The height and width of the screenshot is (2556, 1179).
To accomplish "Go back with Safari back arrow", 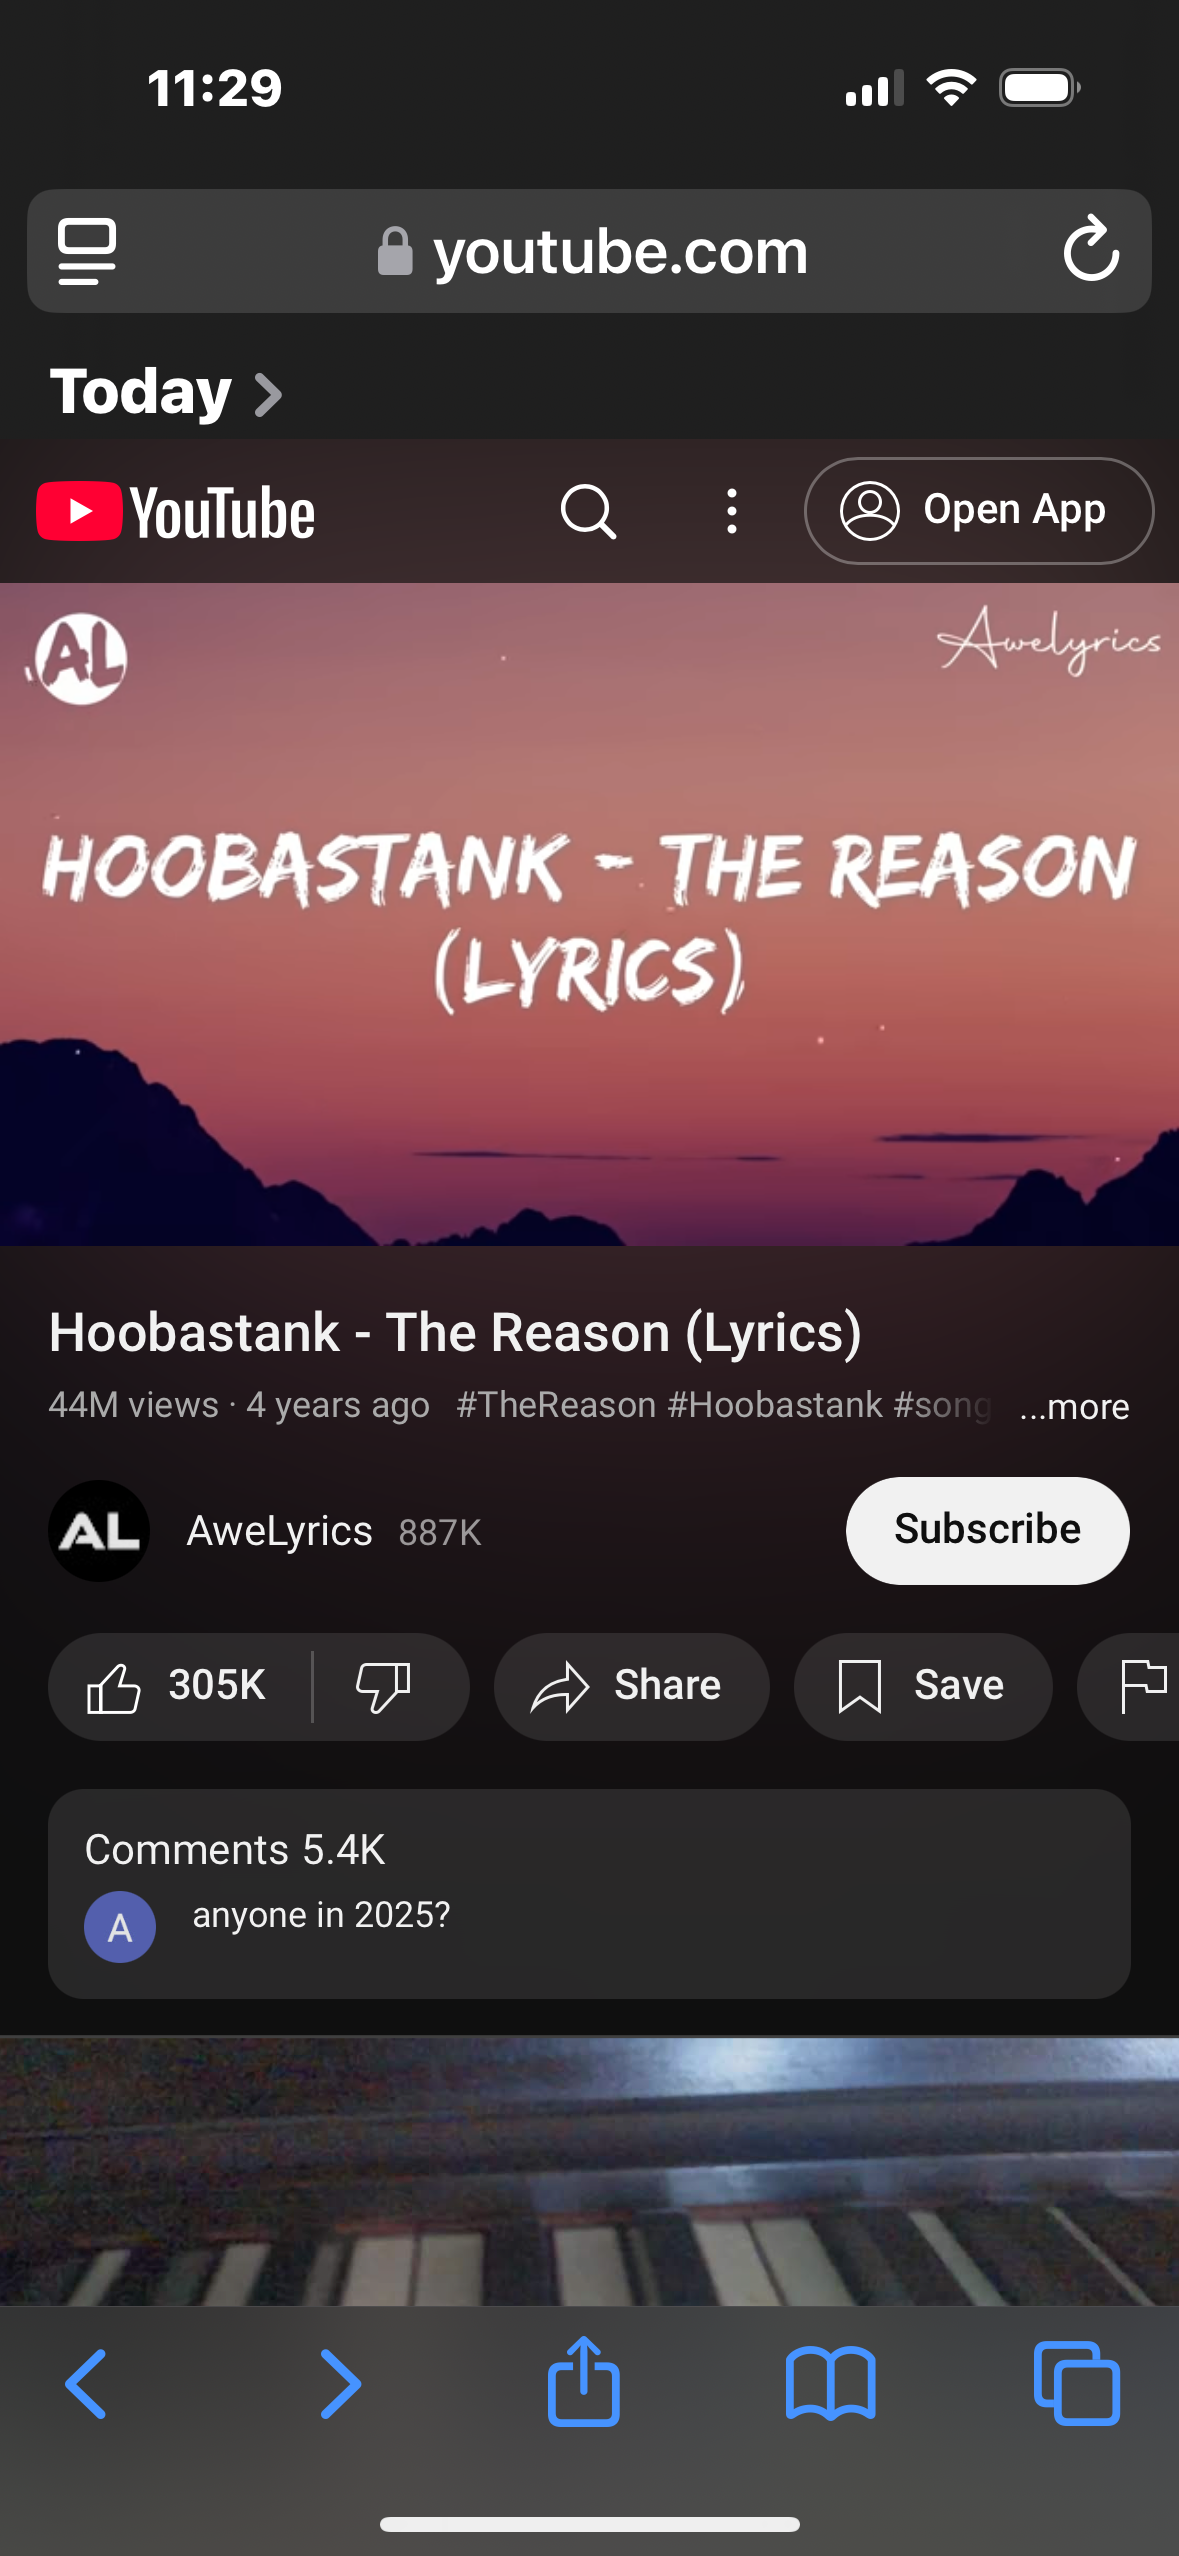I will click(x=86, y=2384).
